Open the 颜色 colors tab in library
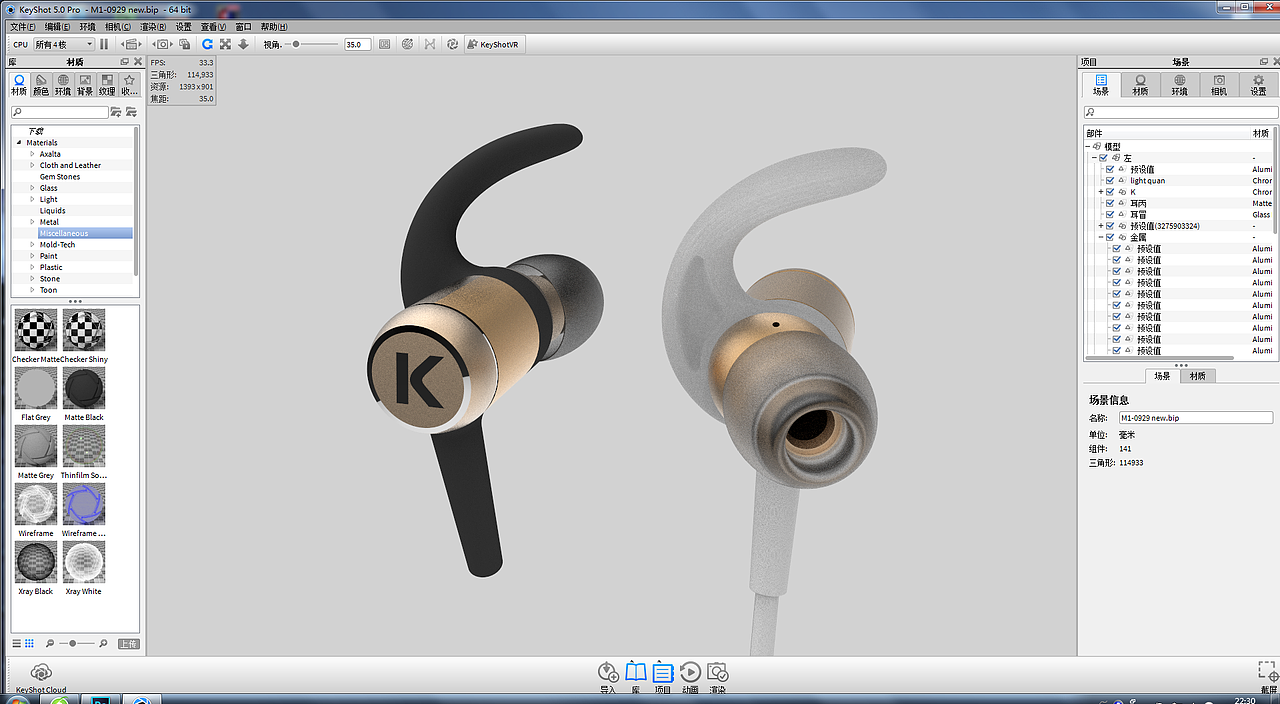The height and width of the screenshot is (704, 1280). (41, 85)
